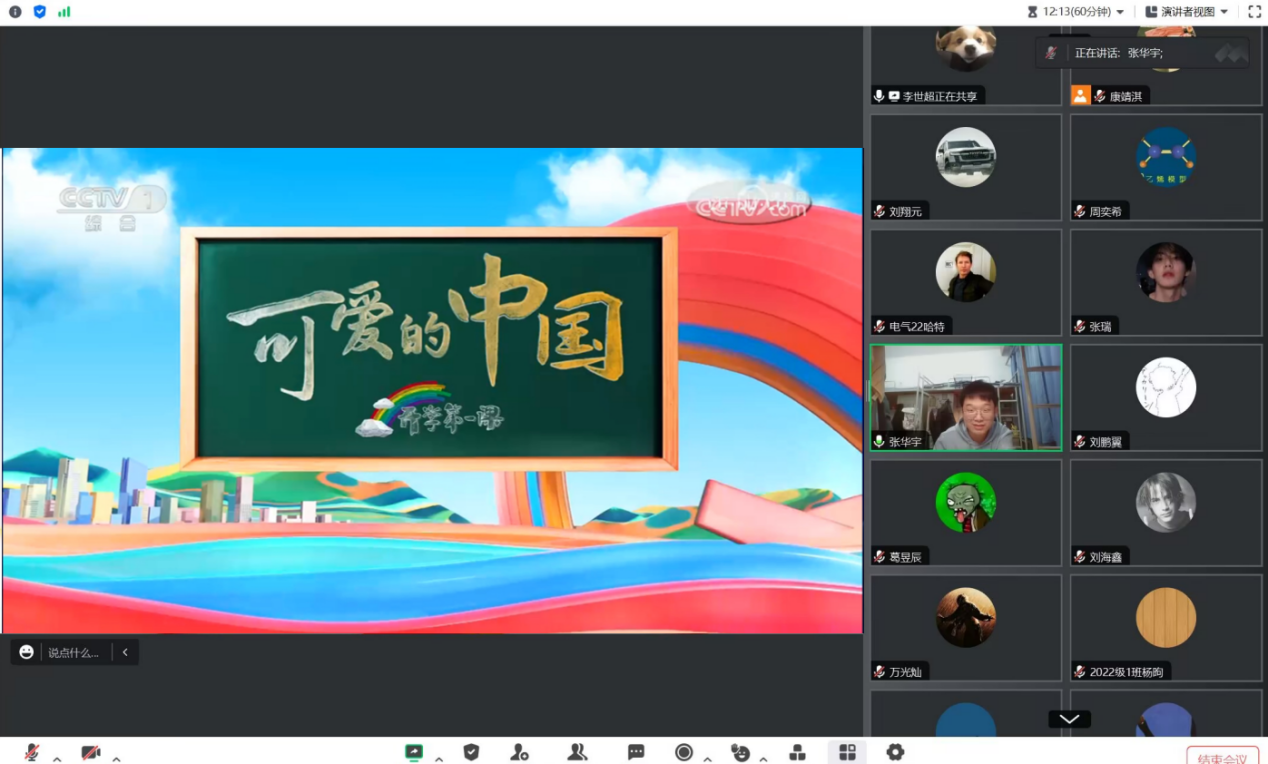1268x764 pixels.
Task: Click the muted mic icon beside 2022级1班杨昫
Action: (x=1080, y=671)
